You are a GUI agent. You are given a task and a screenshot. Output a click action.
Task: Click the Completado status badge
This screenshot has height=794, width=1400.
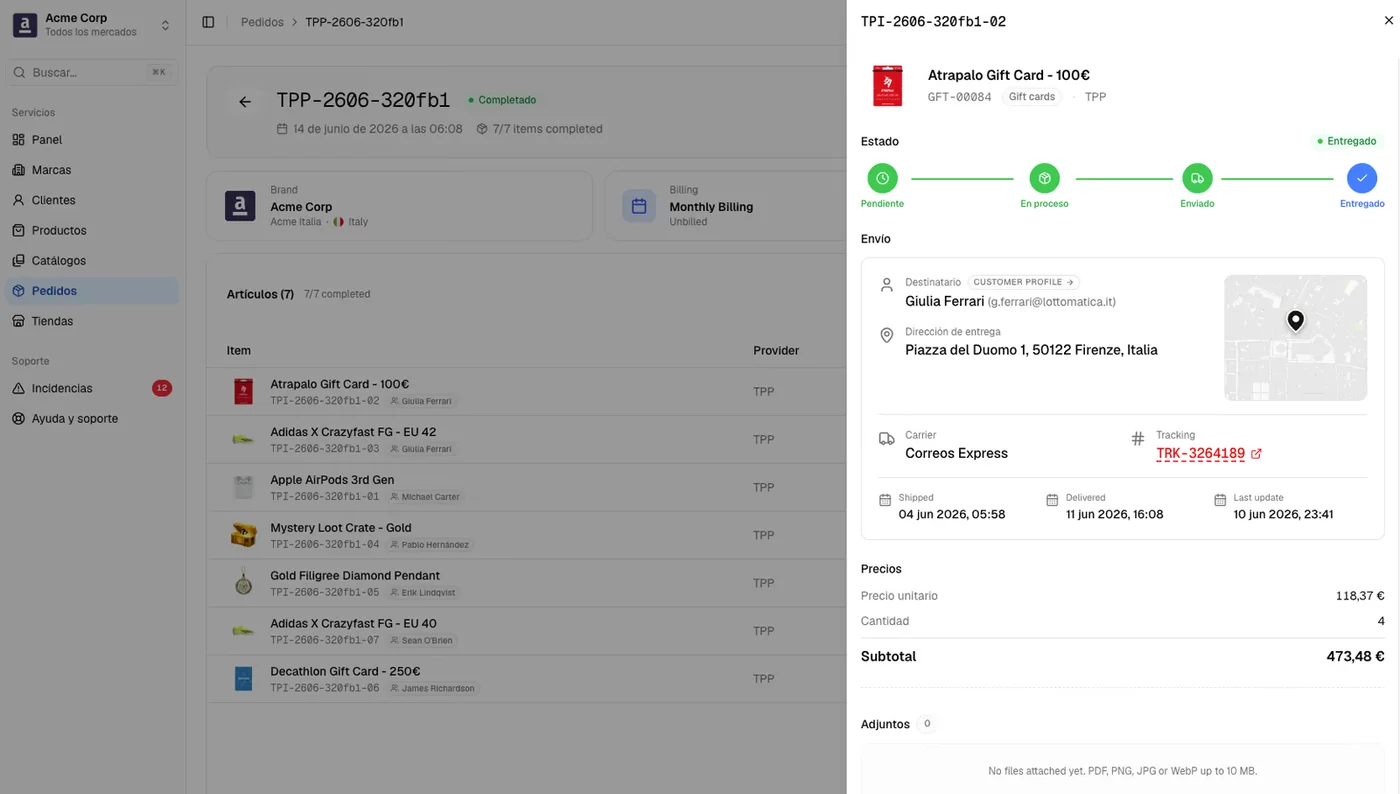point(502,100)
